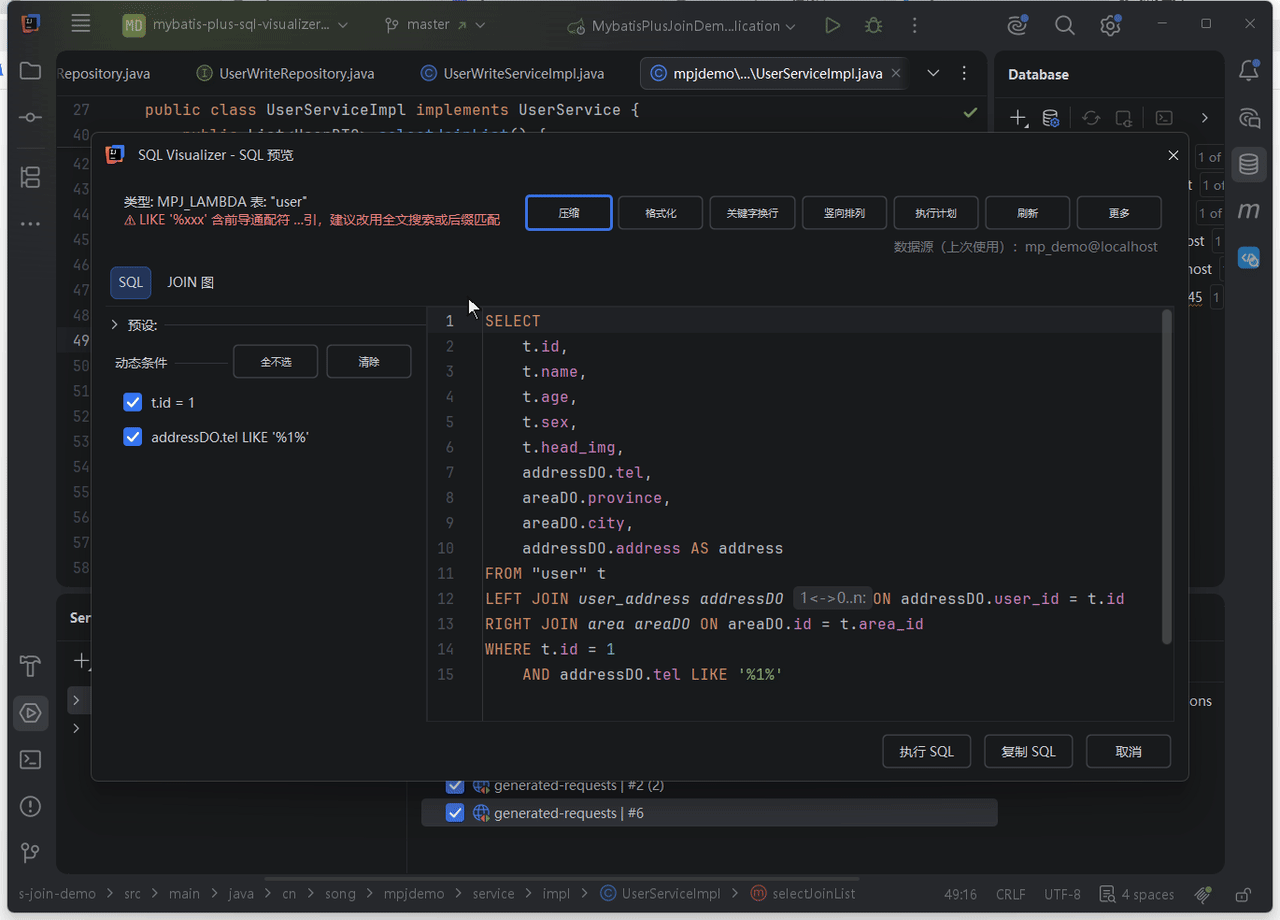
Task: Start debugging with the bug icon
Action: (x=873, y=26)
